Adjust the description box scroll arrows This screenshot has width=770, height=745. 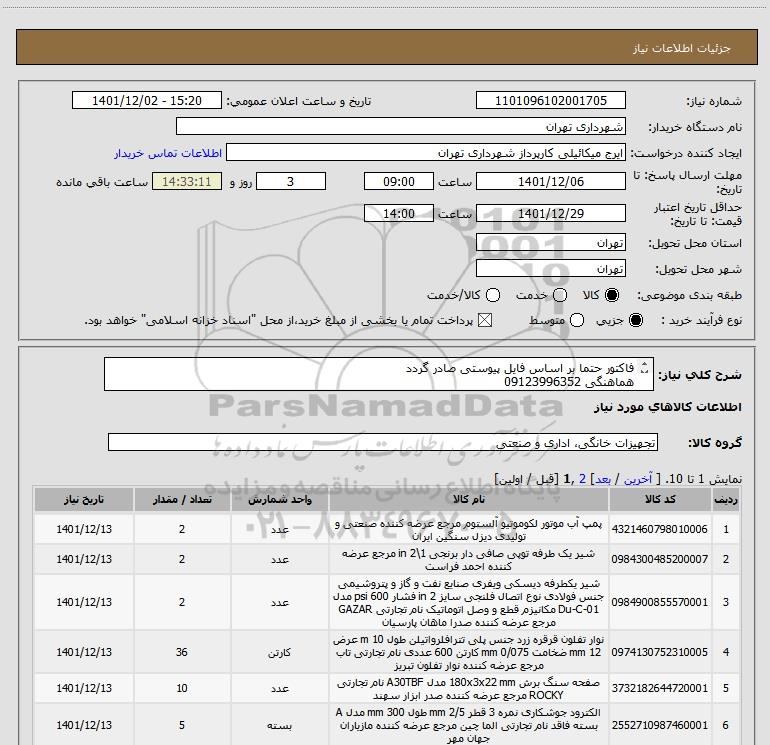(645, 367)
